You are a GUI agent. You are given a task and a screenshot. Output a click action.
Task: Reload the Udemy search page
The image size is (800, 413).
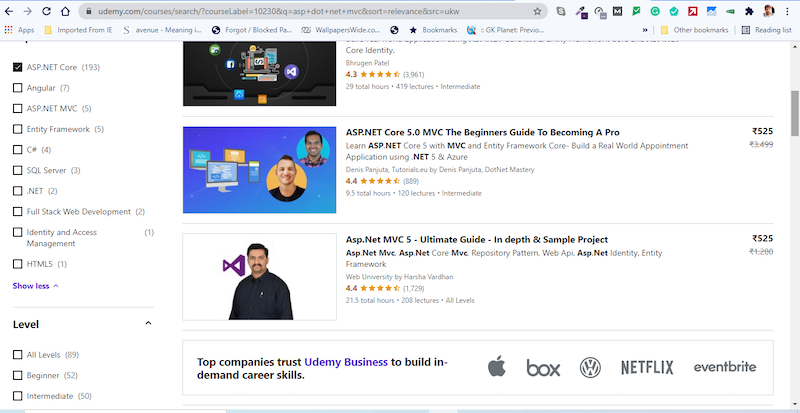coord(46,11)
